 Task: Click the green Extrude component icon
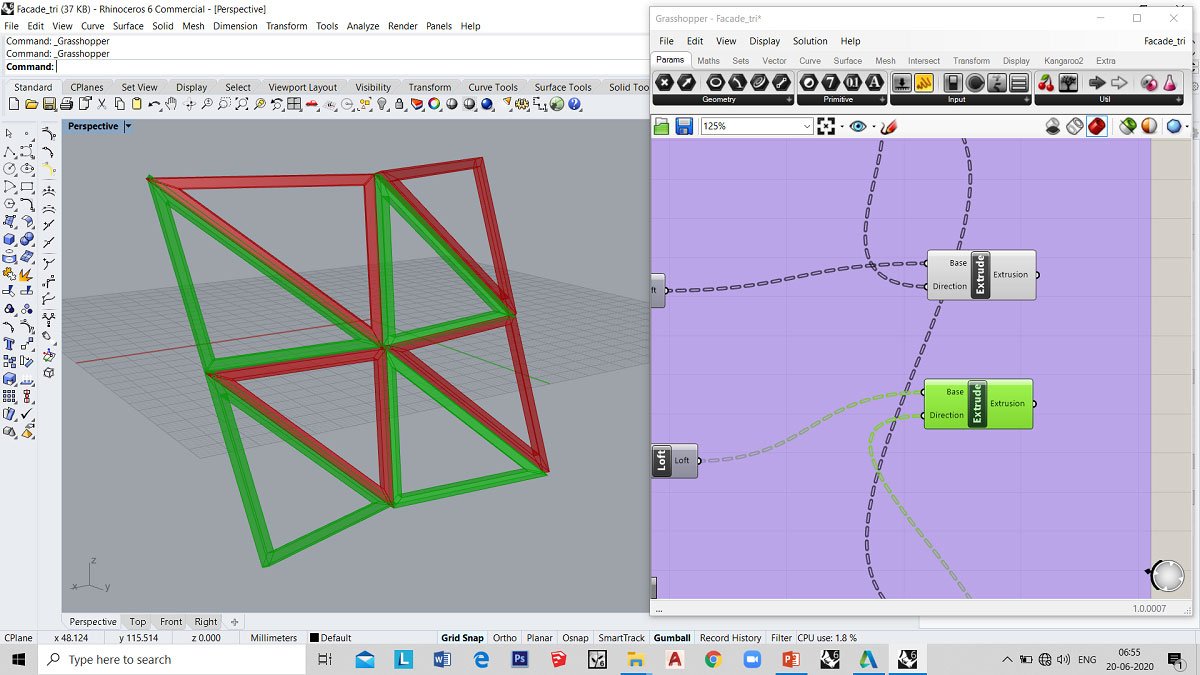click(x=977, y=404)
